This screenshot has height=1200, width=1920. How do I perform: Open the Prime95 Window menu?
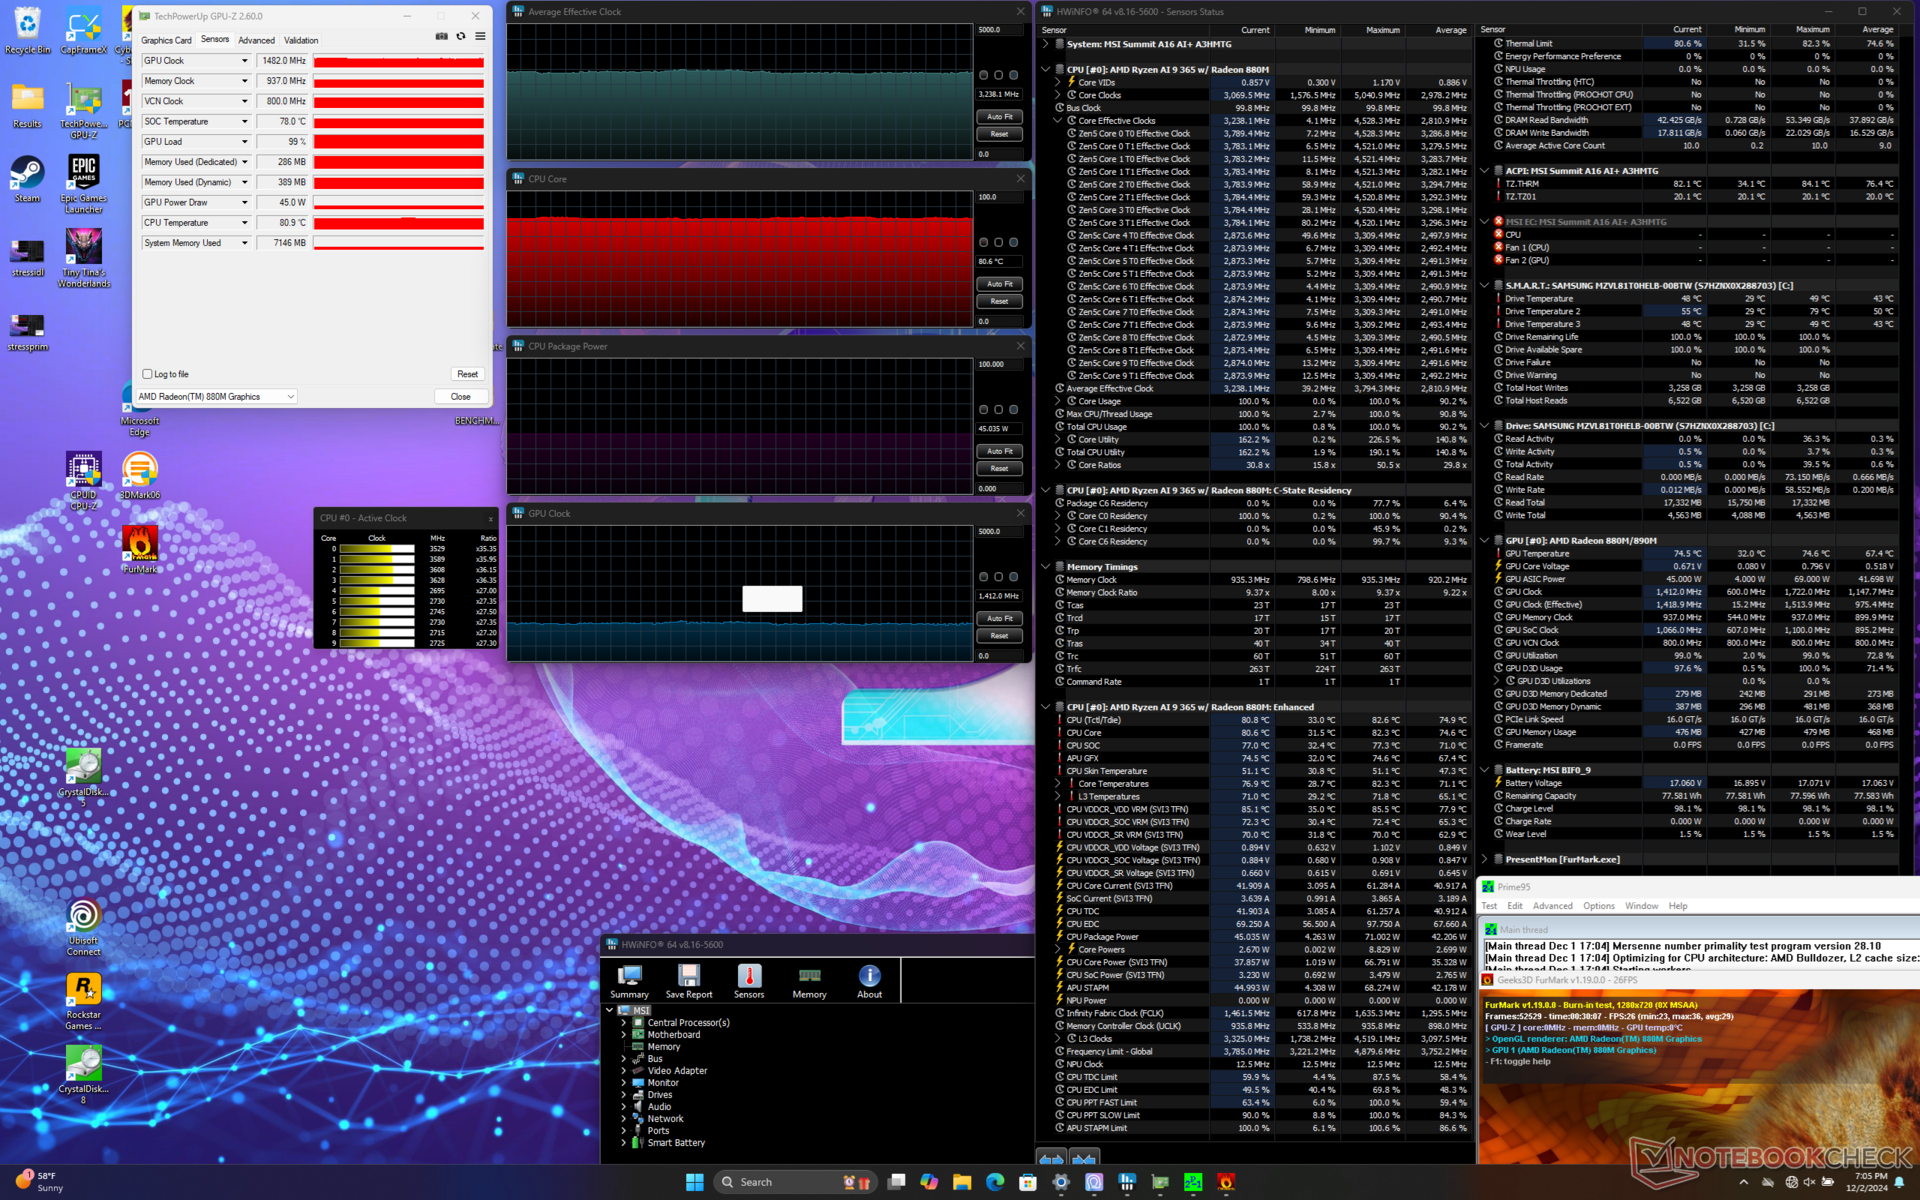pyautogui.click(x=1641, y=906)
